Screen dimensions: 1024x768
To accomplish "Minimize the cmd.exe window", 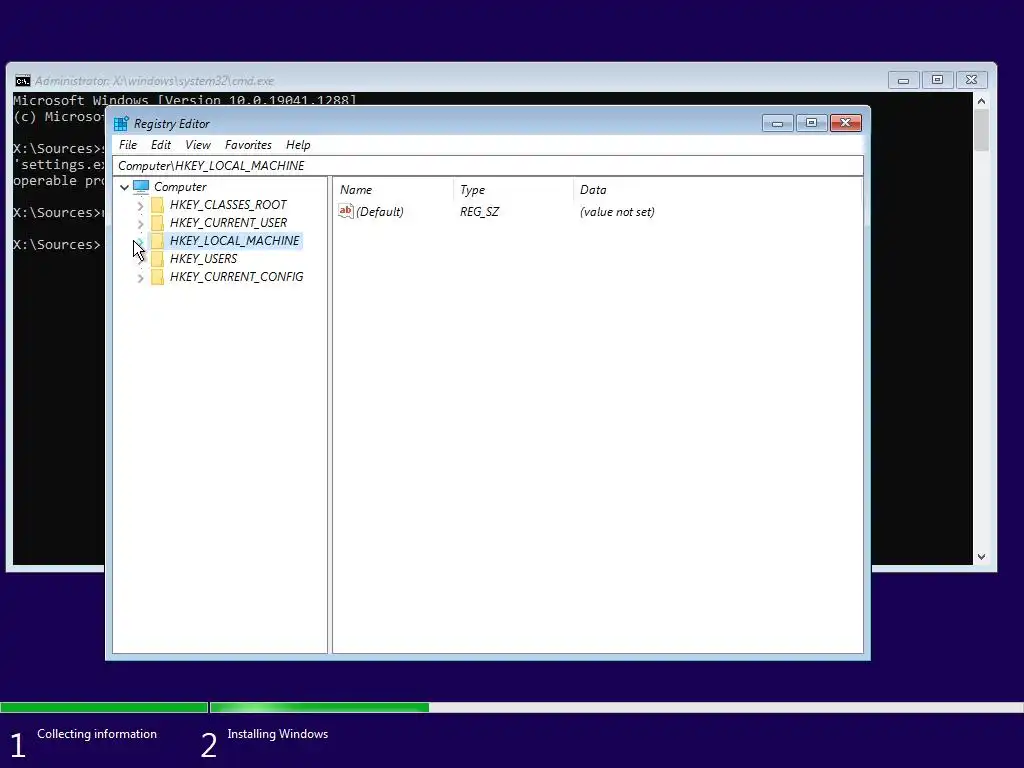I will click(903, 80).
